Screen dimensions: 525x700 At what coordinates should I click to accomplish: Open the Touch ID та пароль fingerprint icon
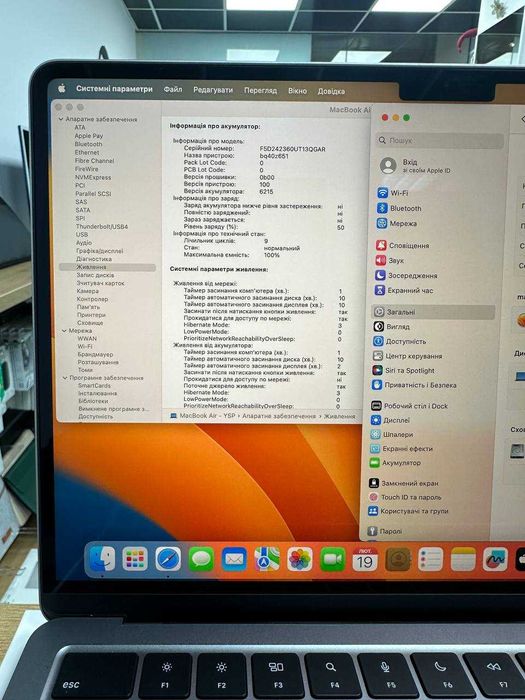(x=373, y=497)
